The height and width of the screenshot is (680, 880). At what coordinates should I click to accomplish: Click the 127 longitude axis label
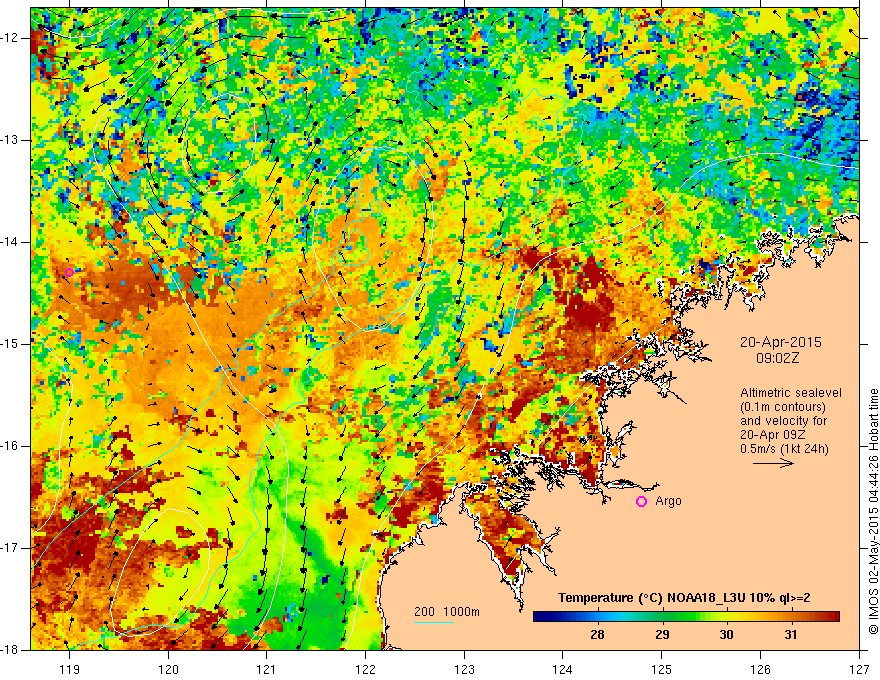[x=859, y=669]
